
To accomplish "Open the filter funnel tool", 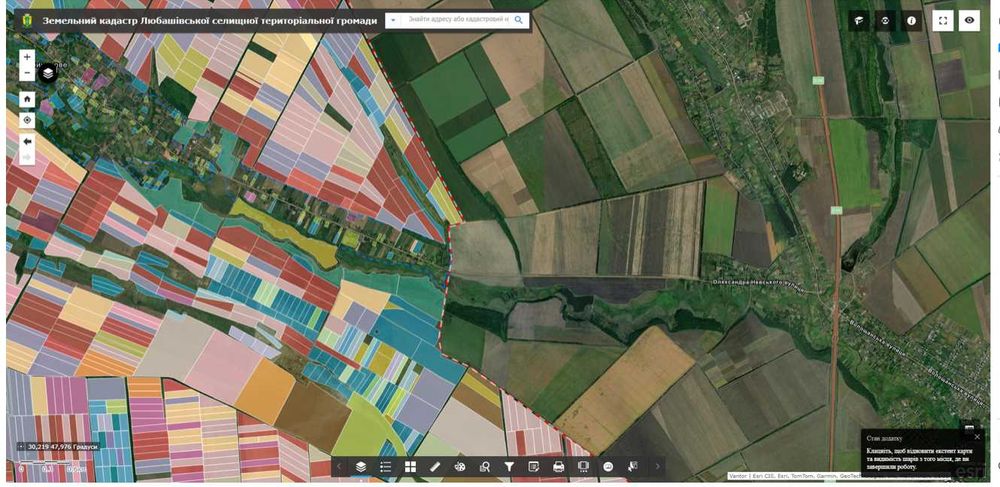I will click(x=509, y=467).
